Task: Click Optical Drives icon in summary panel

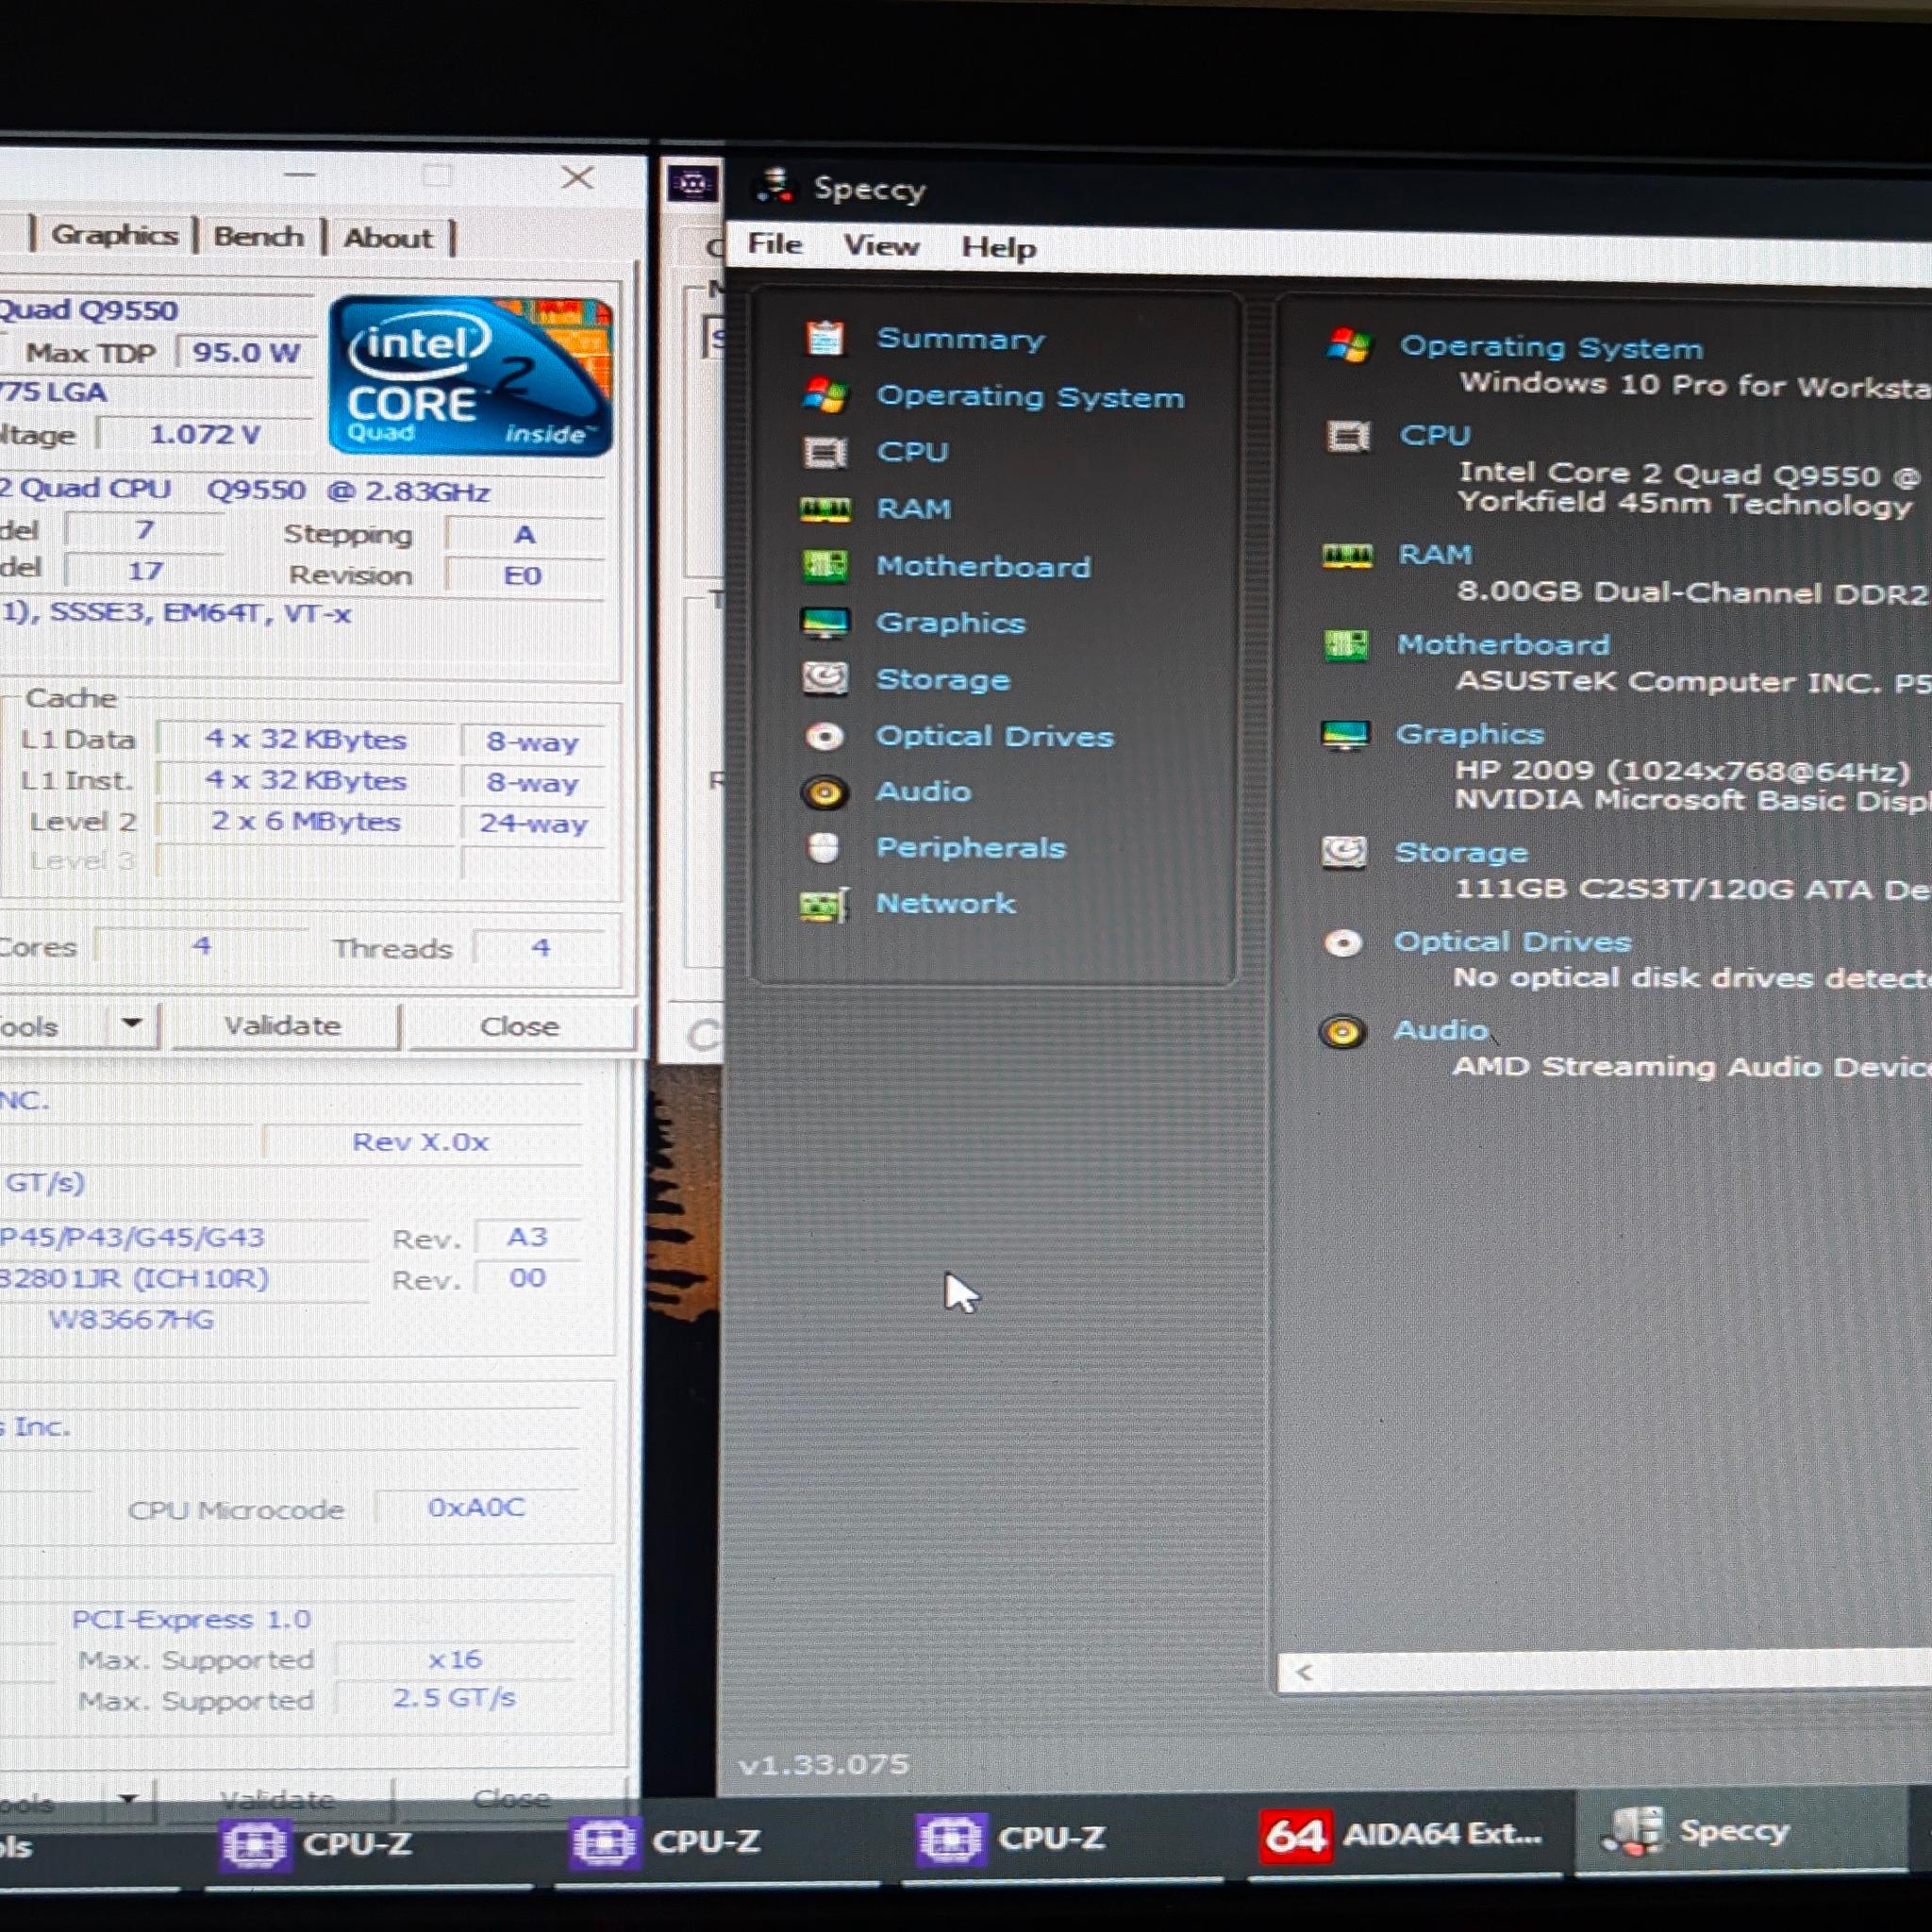Action: pos(1343,942)
